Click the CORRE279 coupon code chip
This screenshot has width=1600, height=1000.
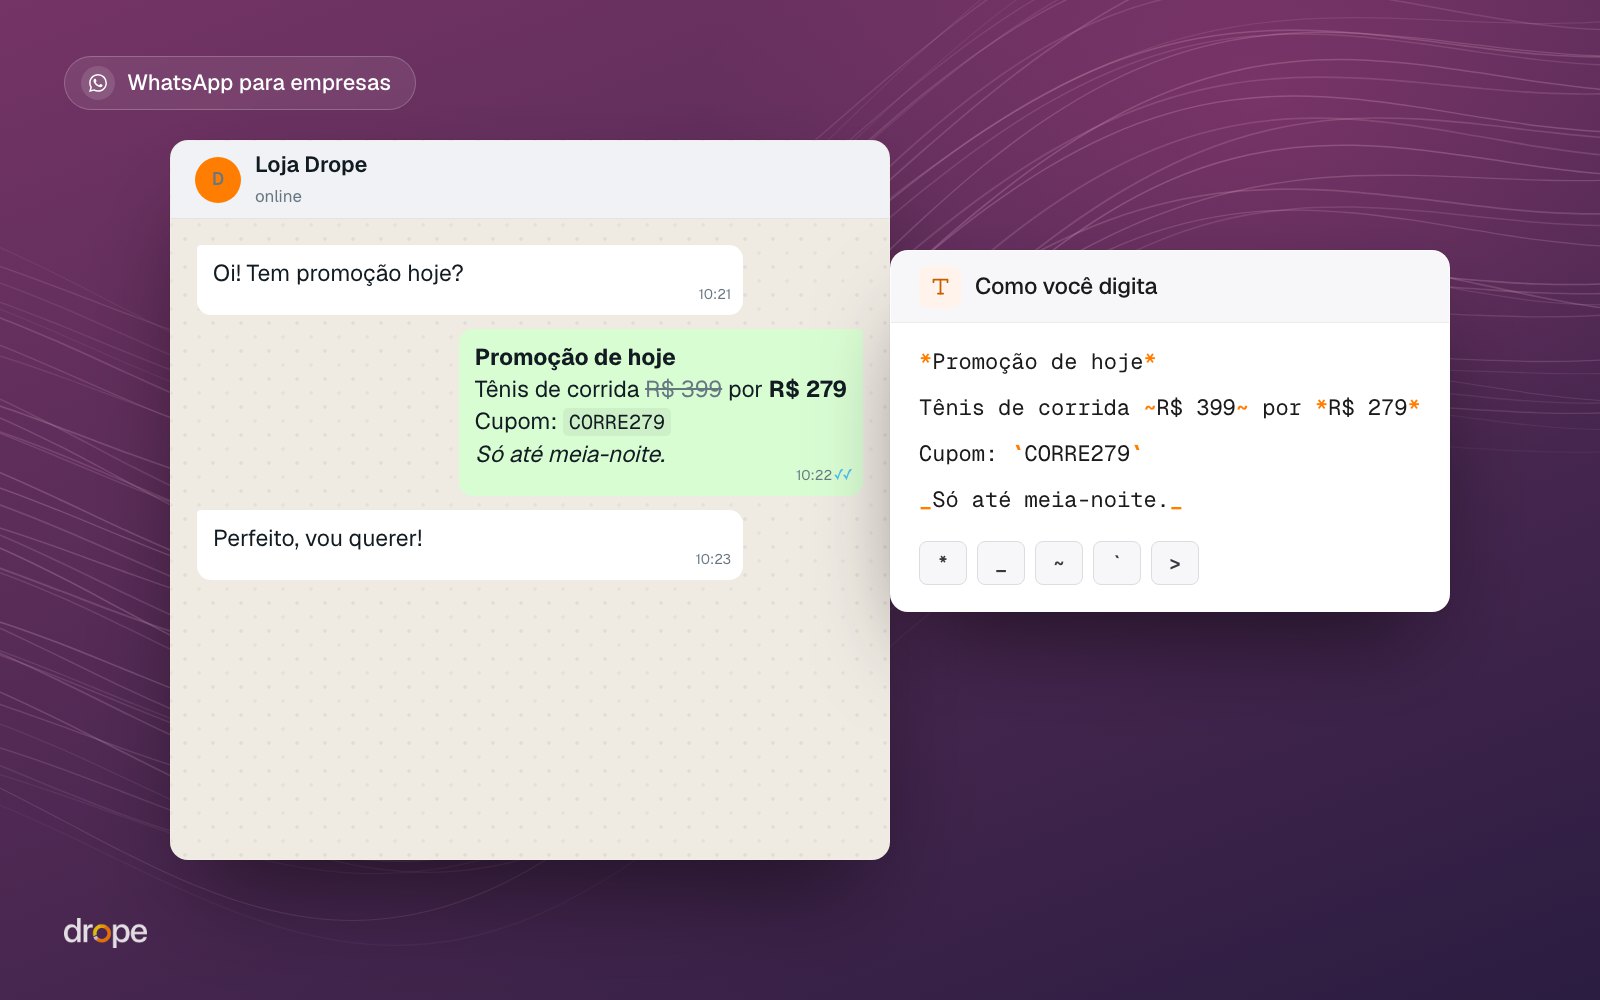[617, 422]
